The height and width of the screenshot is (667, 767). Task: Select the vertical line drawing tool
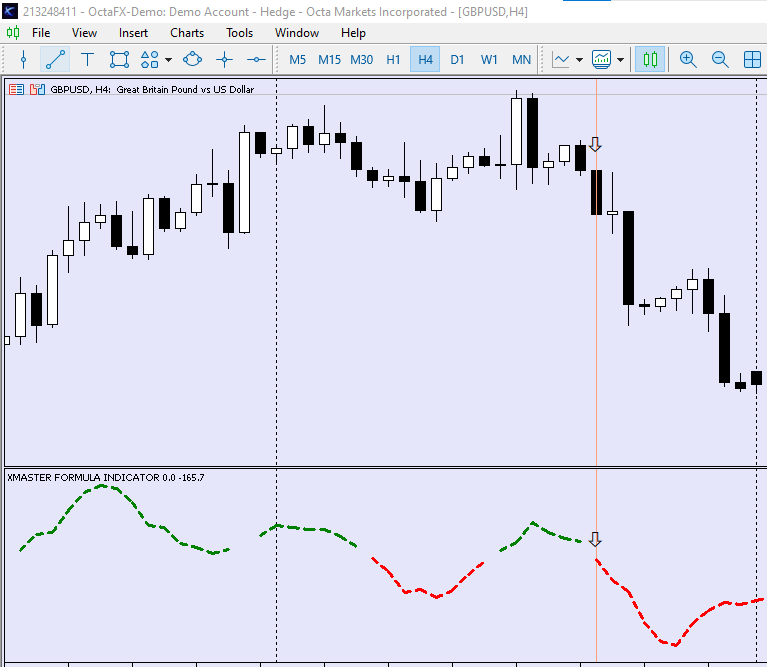(23, 60)
